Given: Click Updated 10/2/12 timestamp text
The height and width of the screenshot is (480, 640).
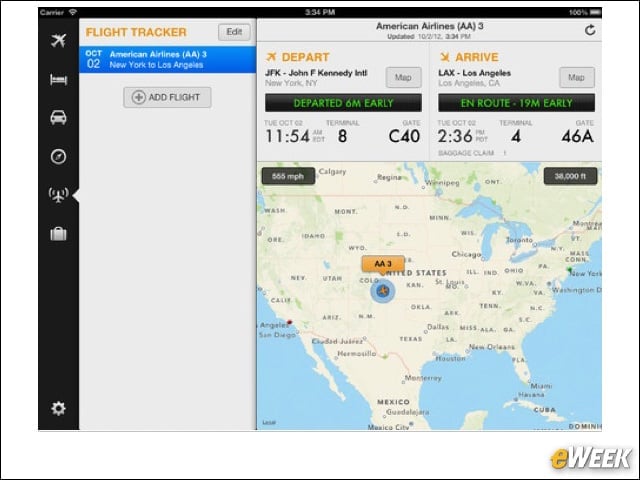Looking at the screenshot, I should [429, 37].
